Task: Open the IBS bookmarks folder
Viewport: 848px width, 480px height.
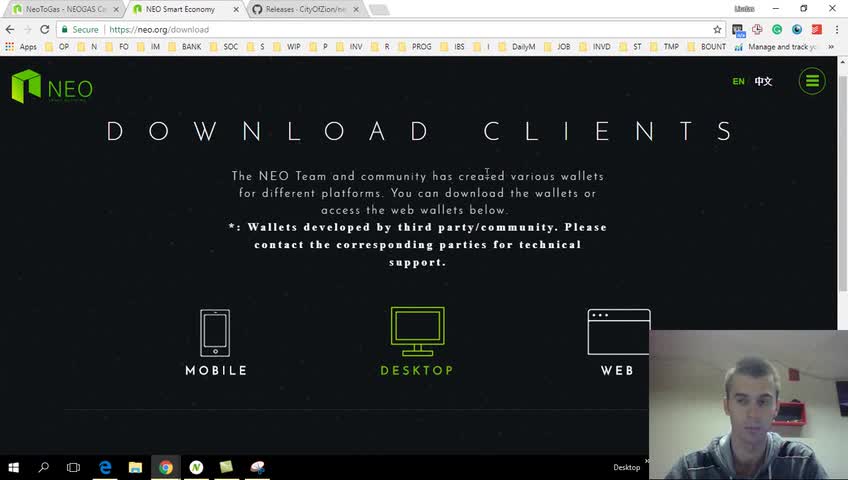Action: 453,46
